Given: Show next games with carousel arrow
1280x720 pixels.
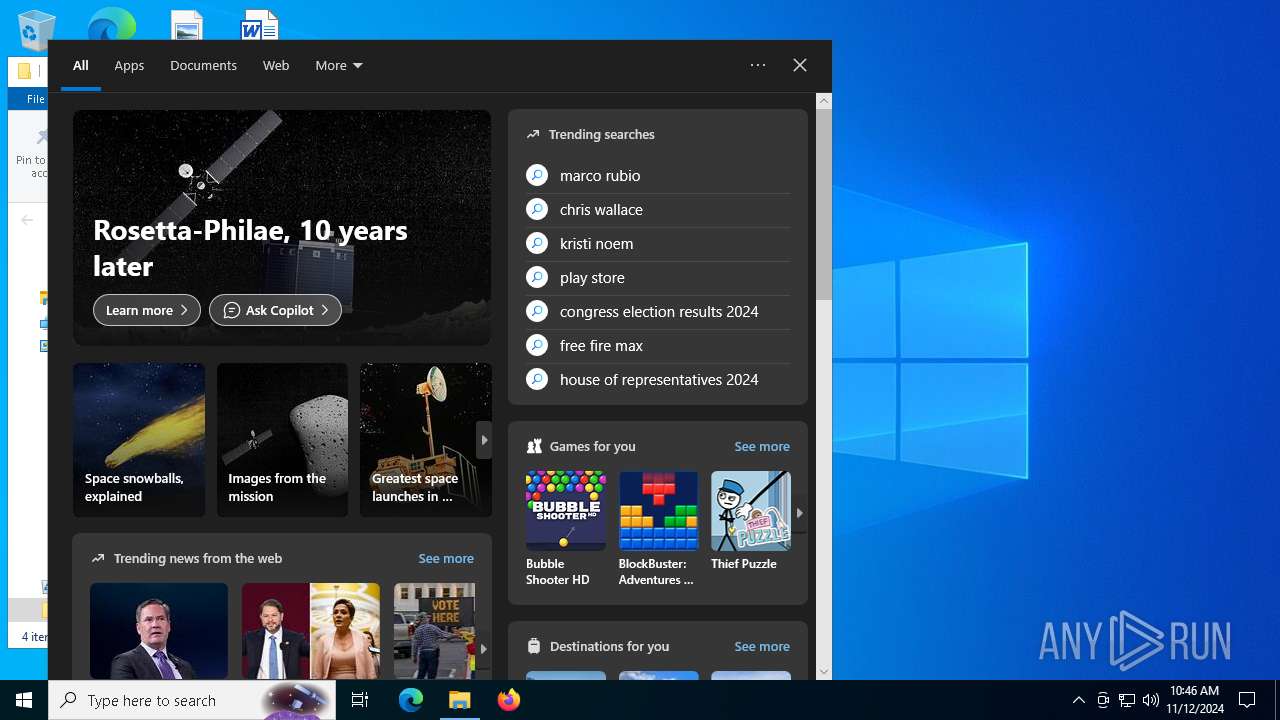Looking at the screenshot, I should [799, 513].
